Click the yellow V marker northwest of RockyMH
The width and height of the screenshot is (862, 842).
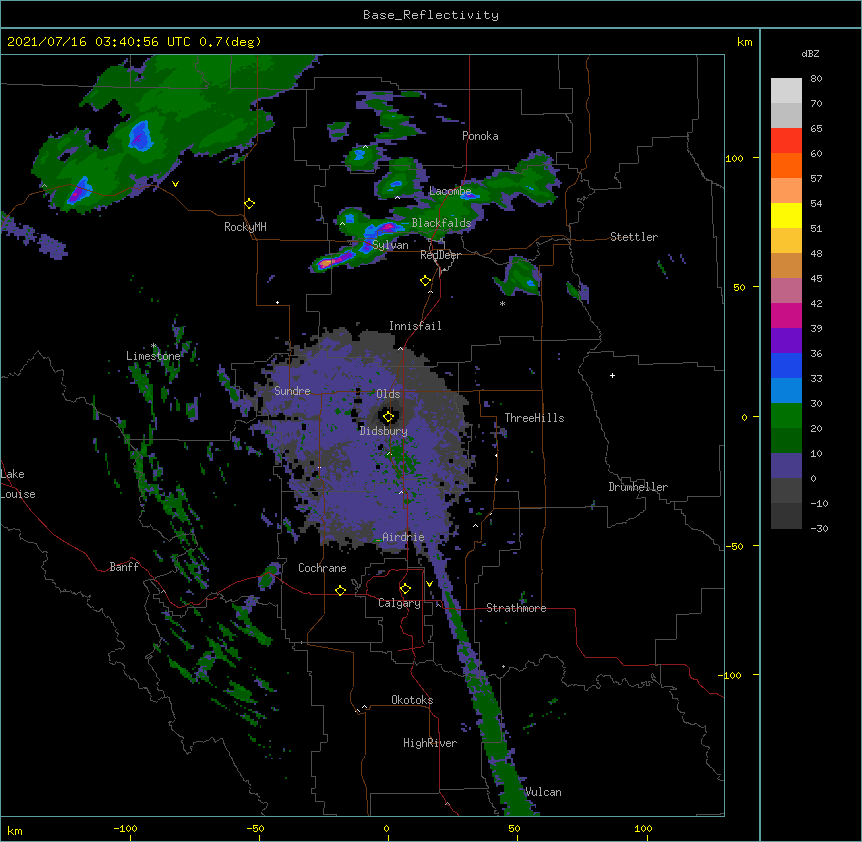point(175,184)
